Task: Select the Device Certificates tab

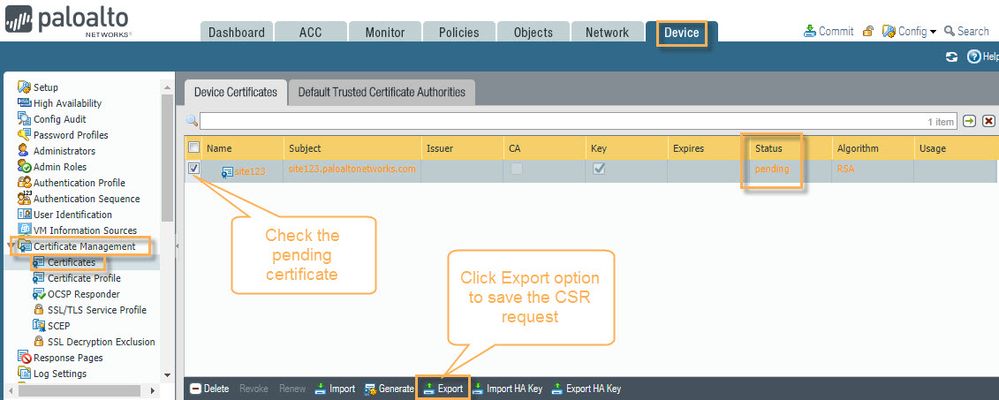Action: click(x=236, y=92)
